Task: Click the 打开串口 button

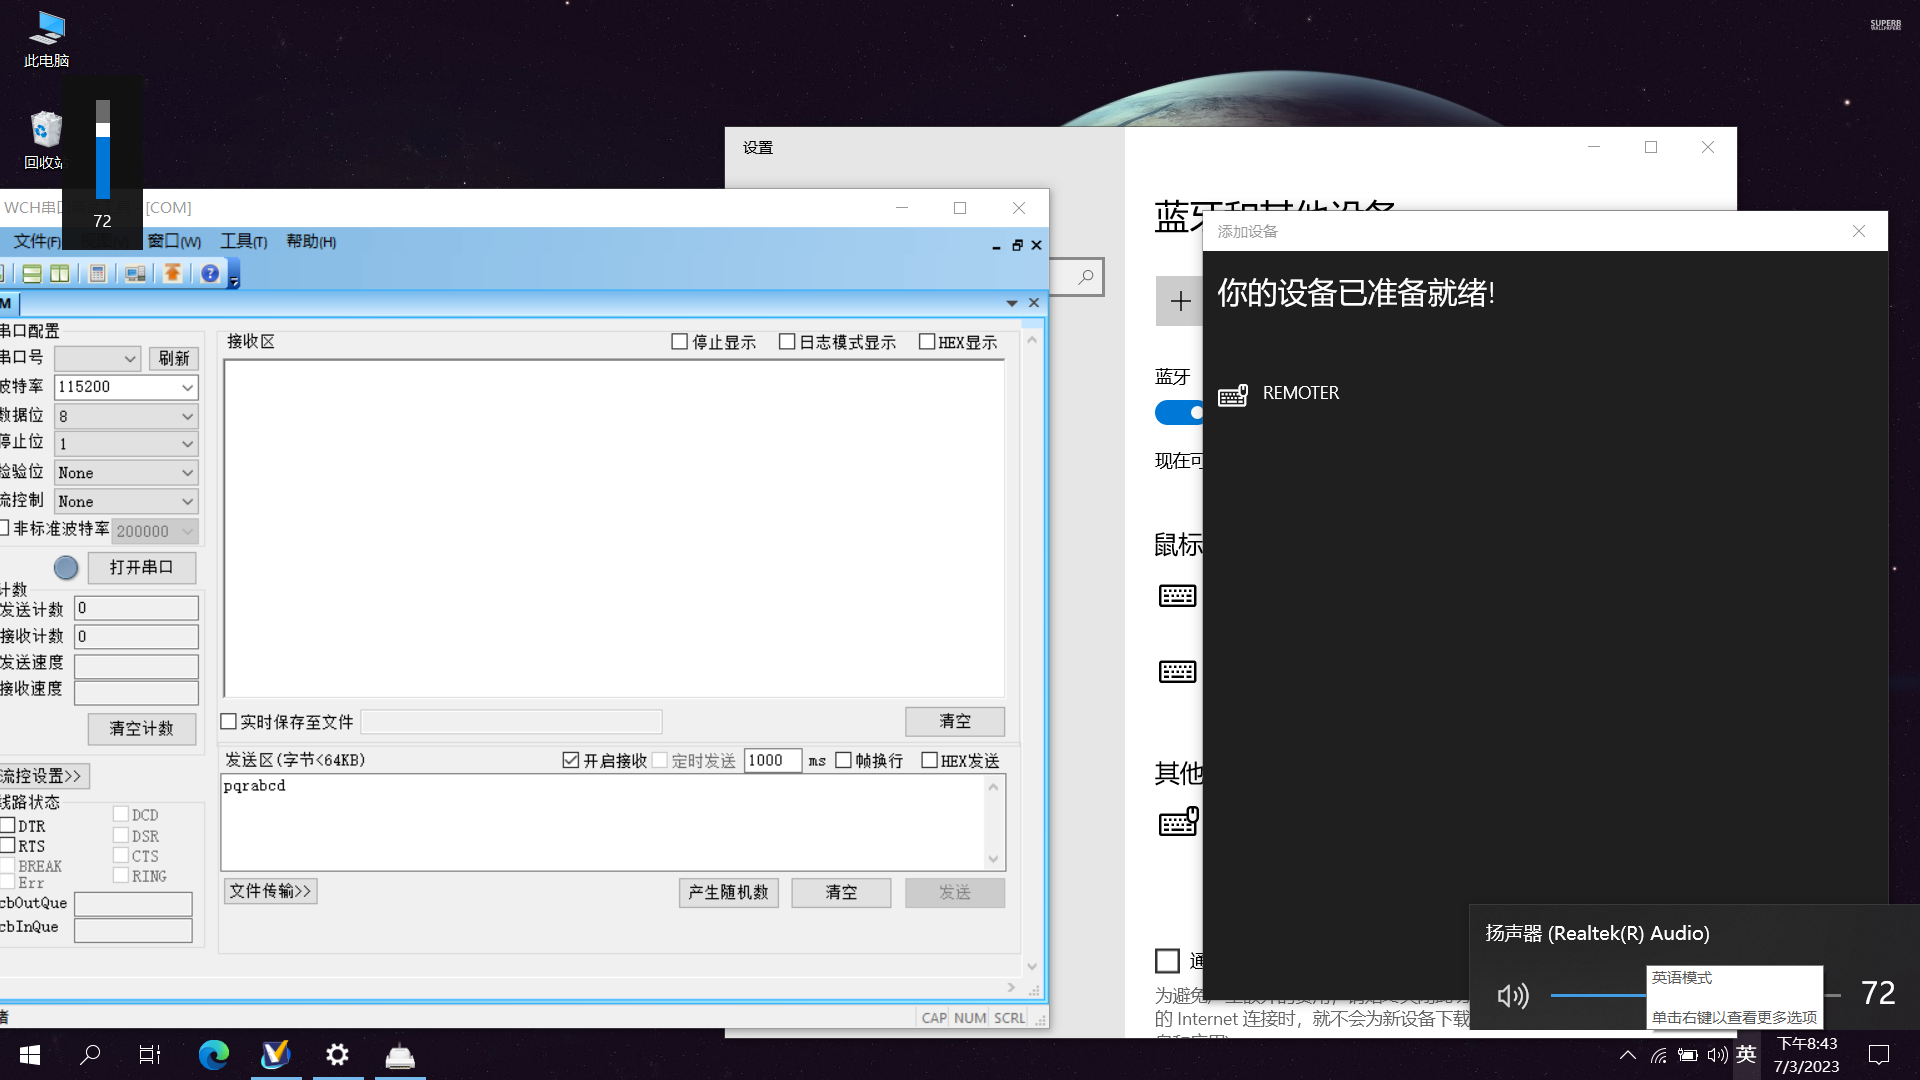Action: pos(141,567)
